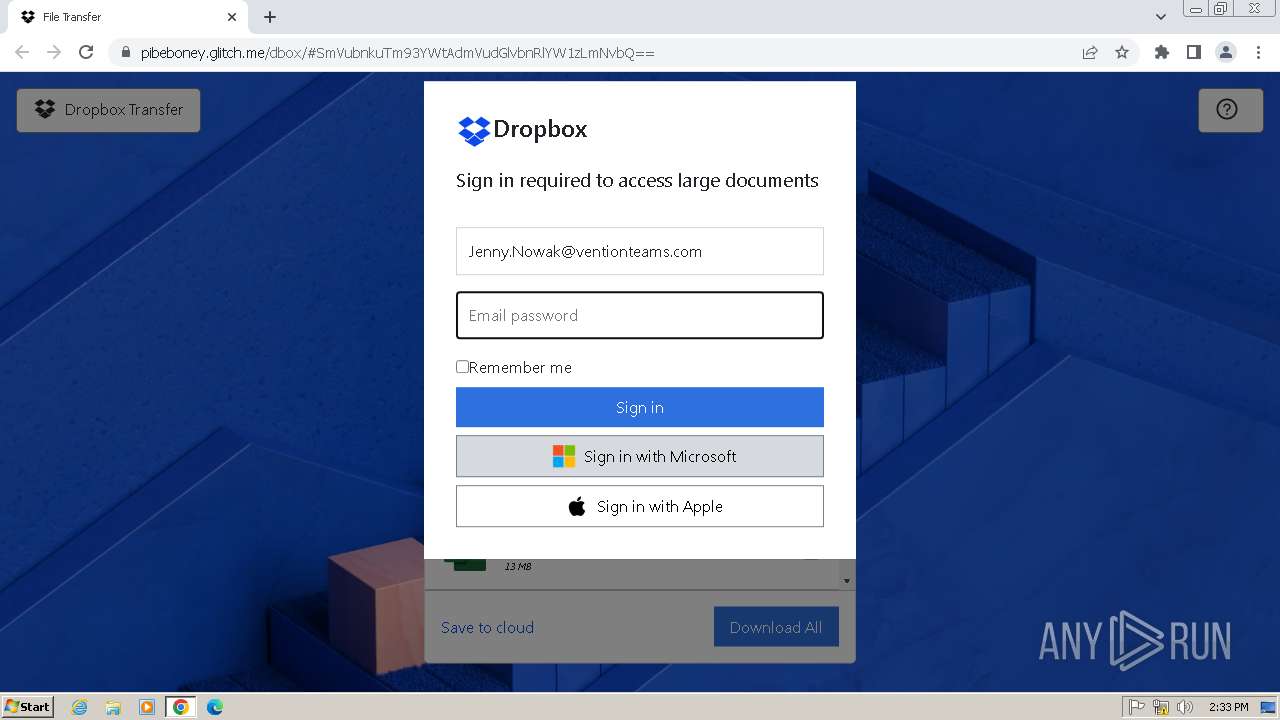Click the address bar URL
This screenshot has width=1280, height=720.
pos(398,53)
